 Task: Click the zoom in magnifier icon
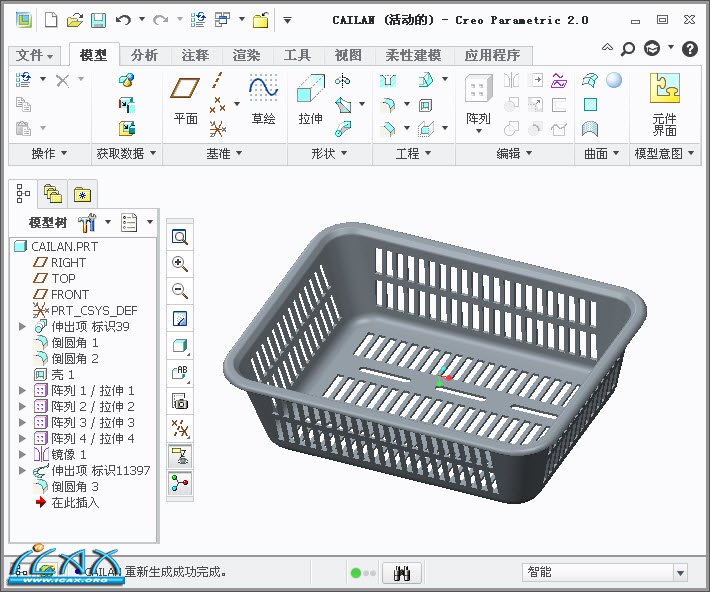pyautogui.click(x=180, y=264)
